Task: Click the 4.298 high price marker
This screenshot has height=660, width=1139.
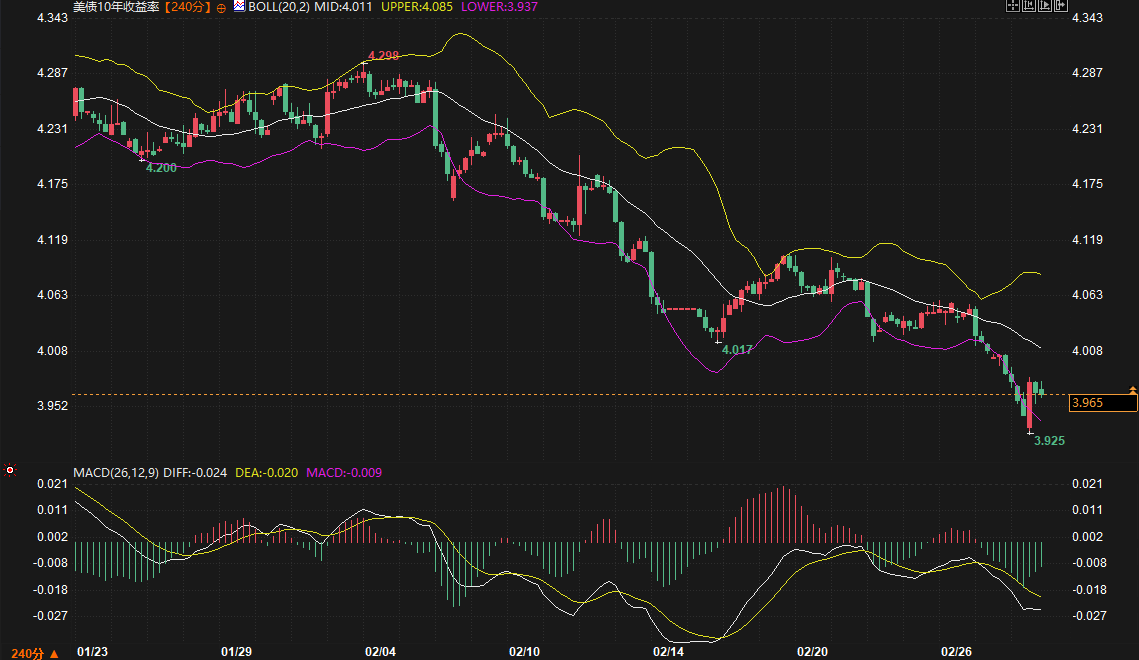Action: 384,55
